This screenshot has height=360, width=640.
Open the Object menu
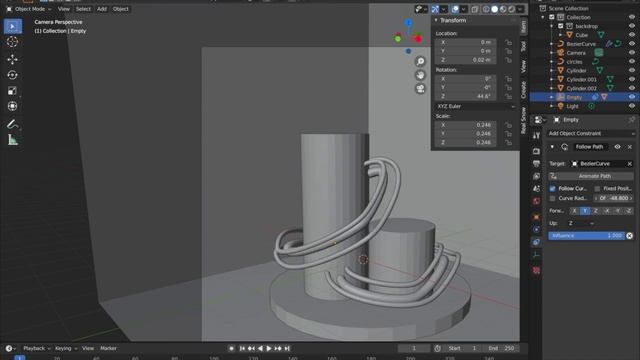click(x=120, y=9)
